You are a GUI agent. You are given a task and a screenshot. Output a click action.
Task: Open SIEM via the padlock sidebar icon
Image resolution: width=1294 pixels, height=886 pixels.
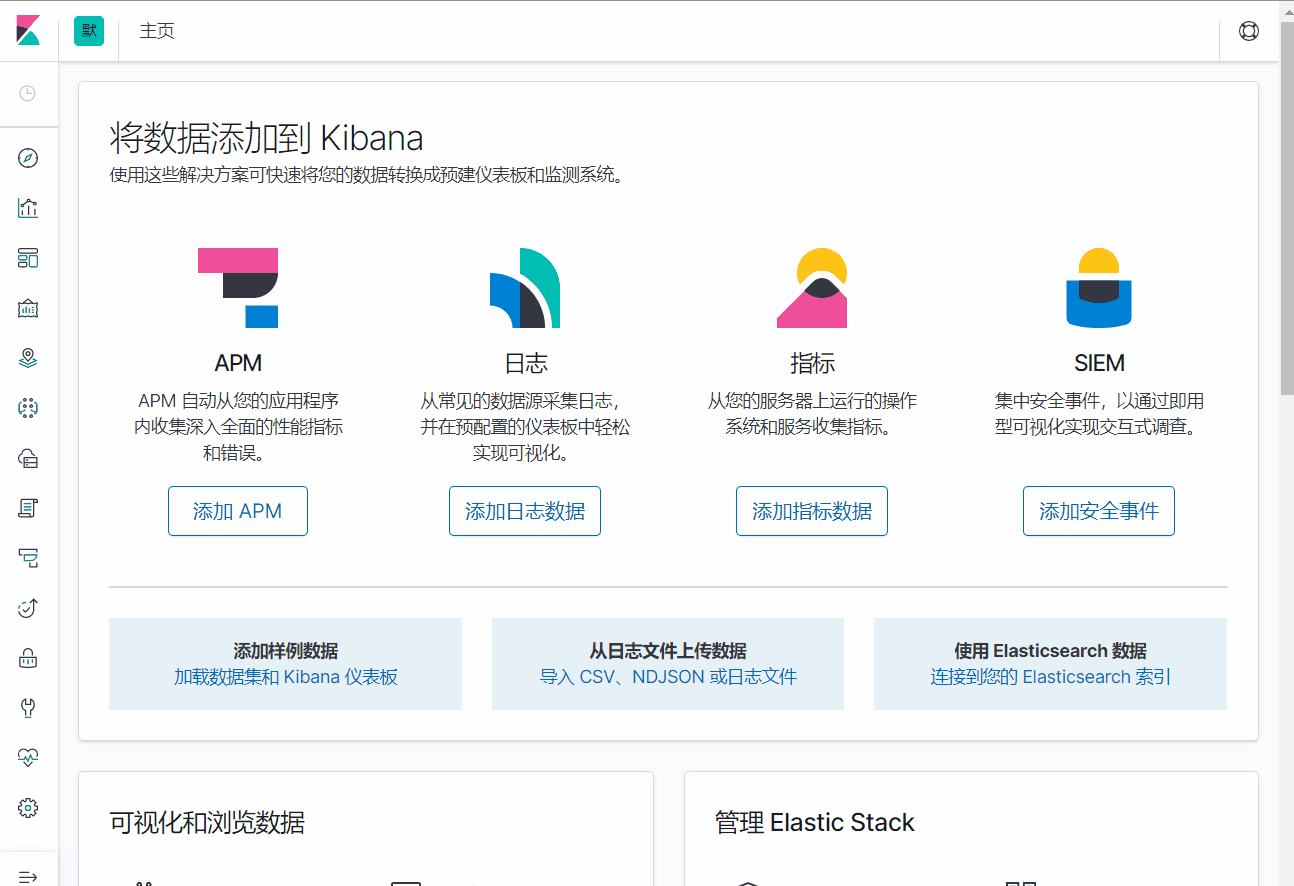28,658
